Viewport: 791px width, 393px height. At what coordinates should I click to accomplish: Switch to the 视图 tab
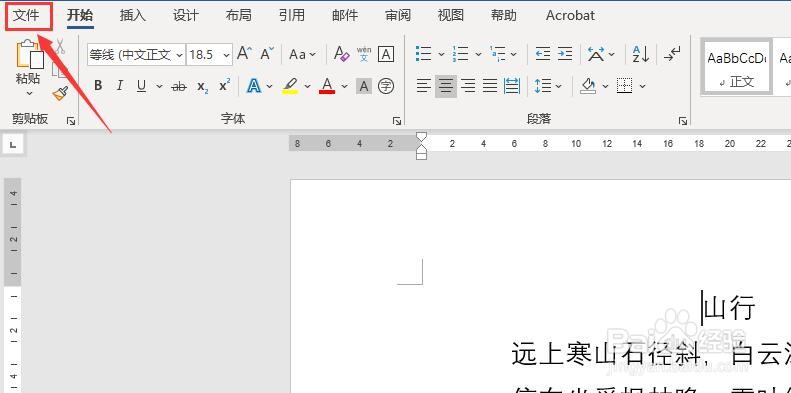click(451, 16)
